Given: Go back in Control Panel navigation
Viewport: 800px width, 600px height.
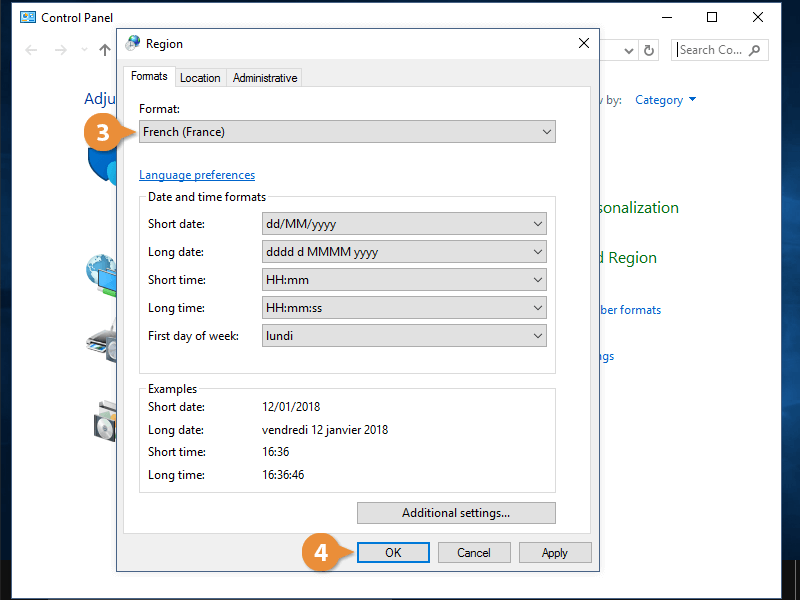Looking at the screenshot, I should coord(31,50).
